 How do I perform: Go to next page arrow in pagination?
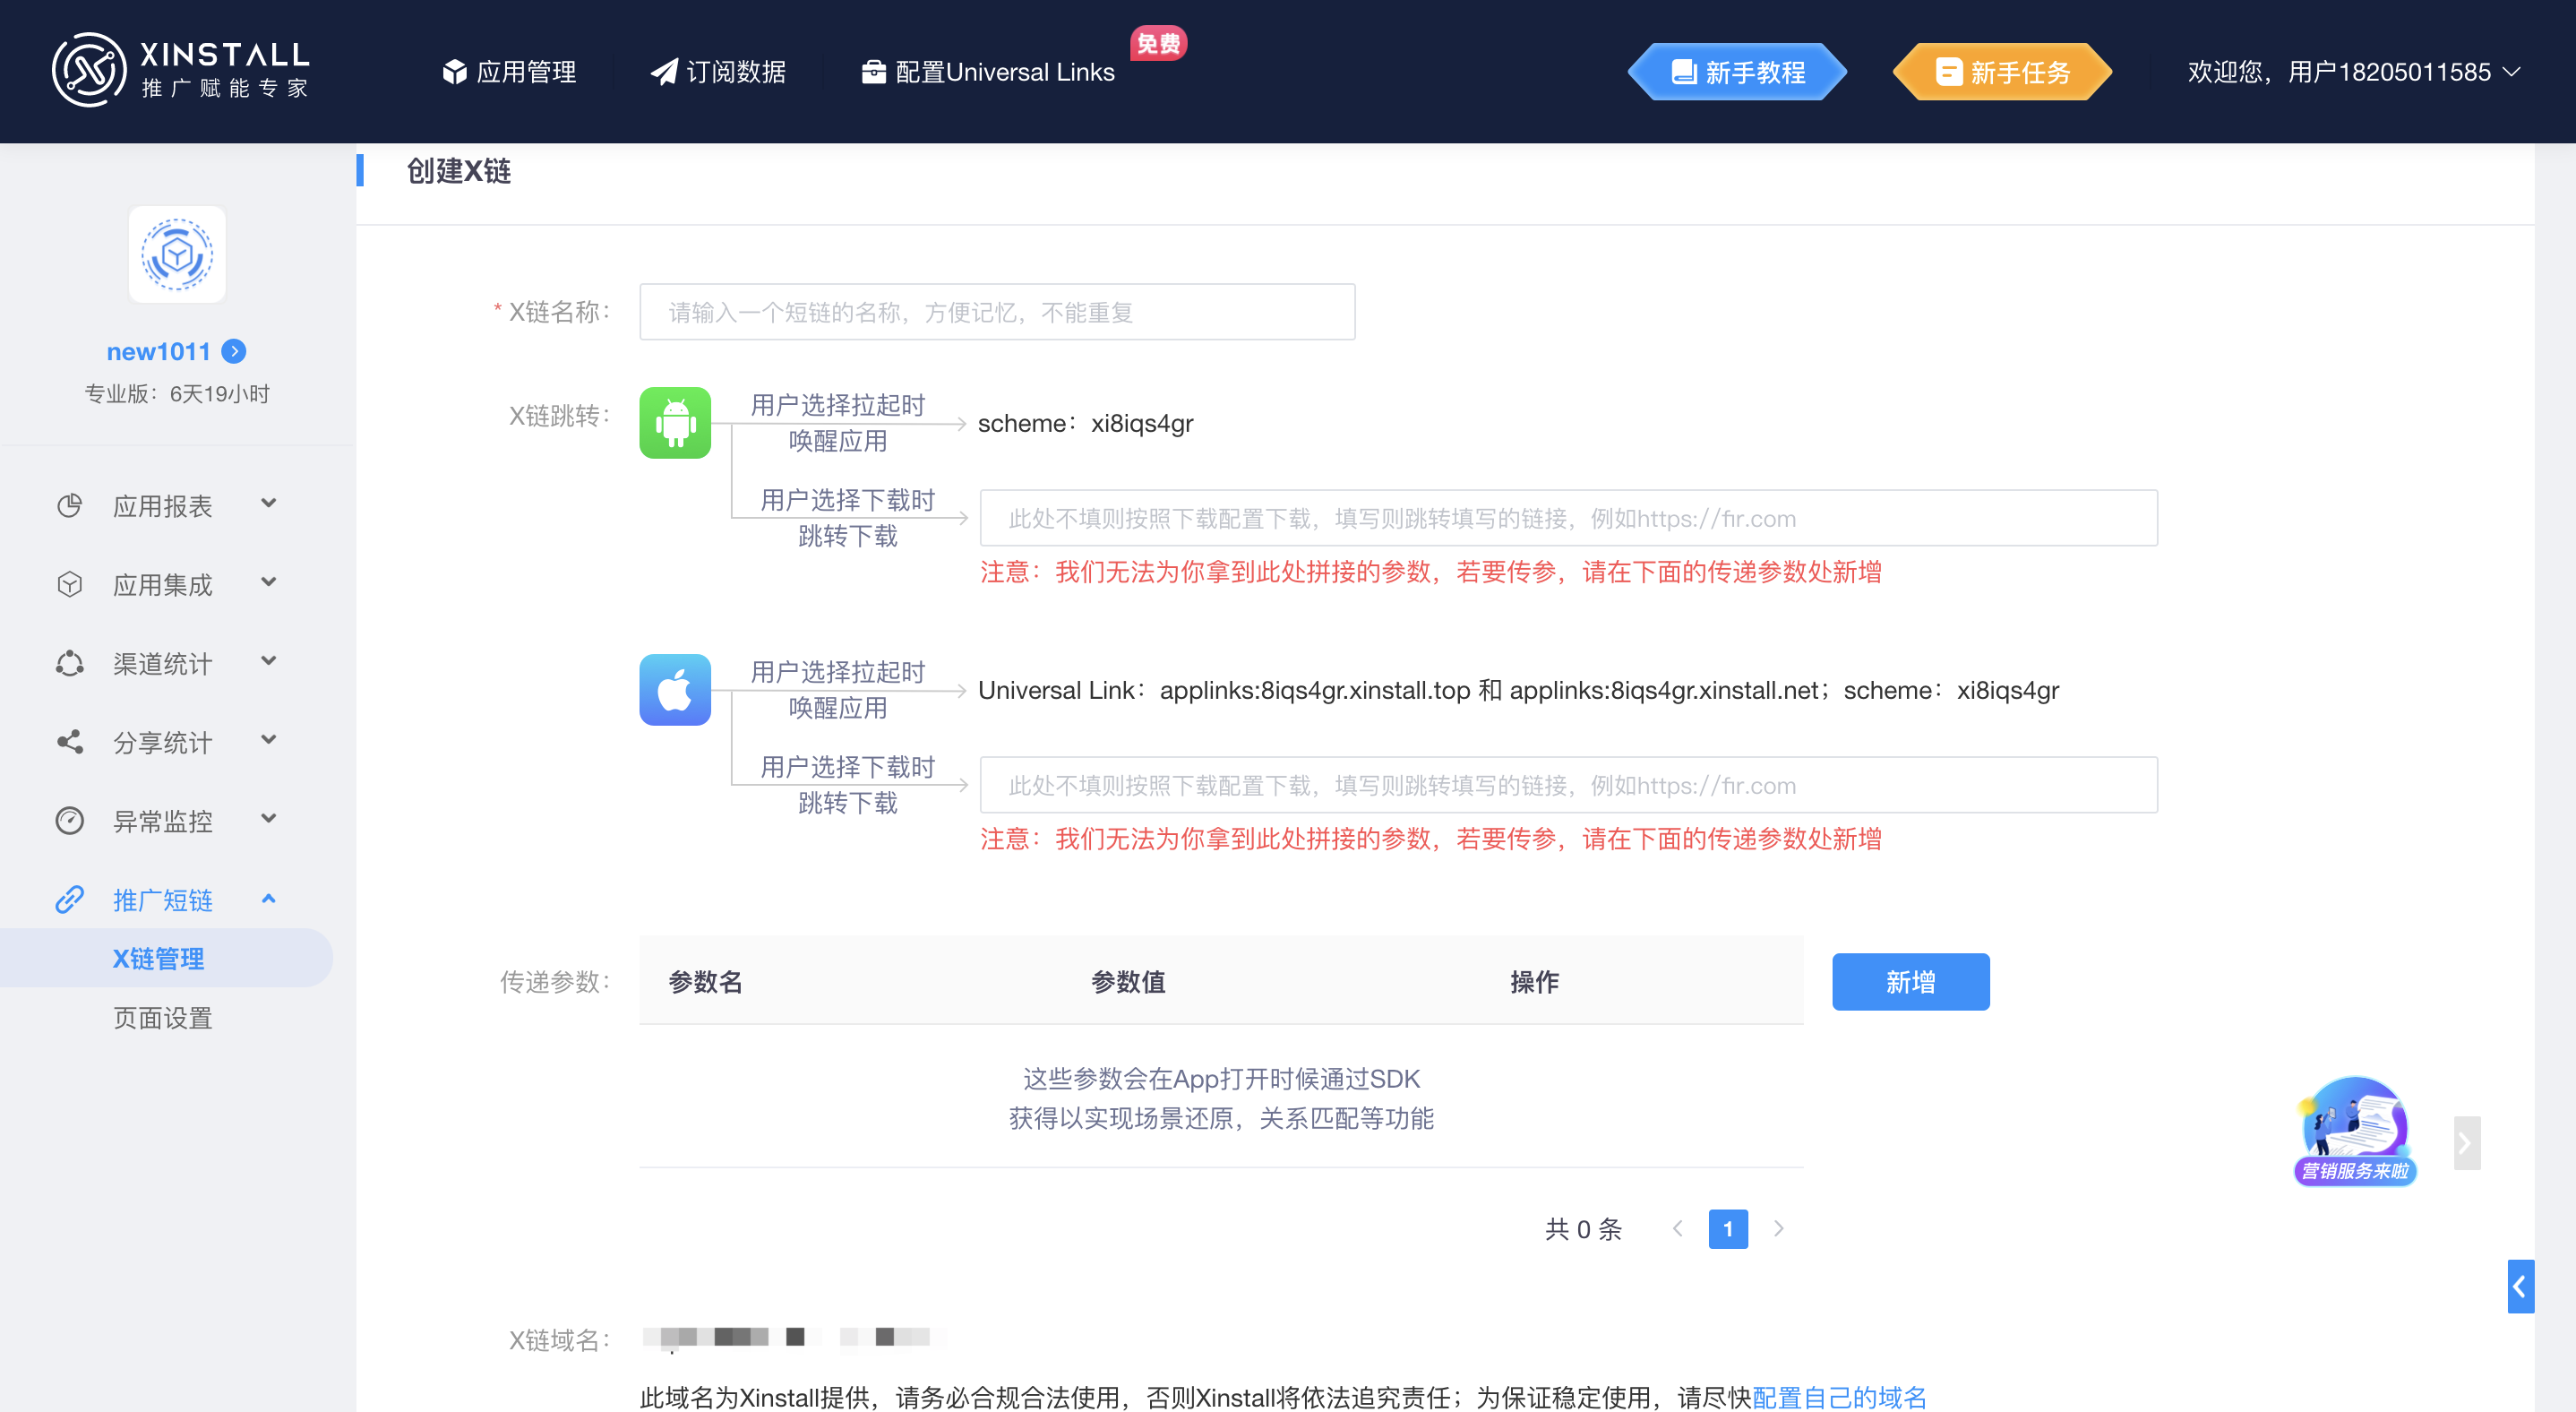click(x=1778, y=1228)
